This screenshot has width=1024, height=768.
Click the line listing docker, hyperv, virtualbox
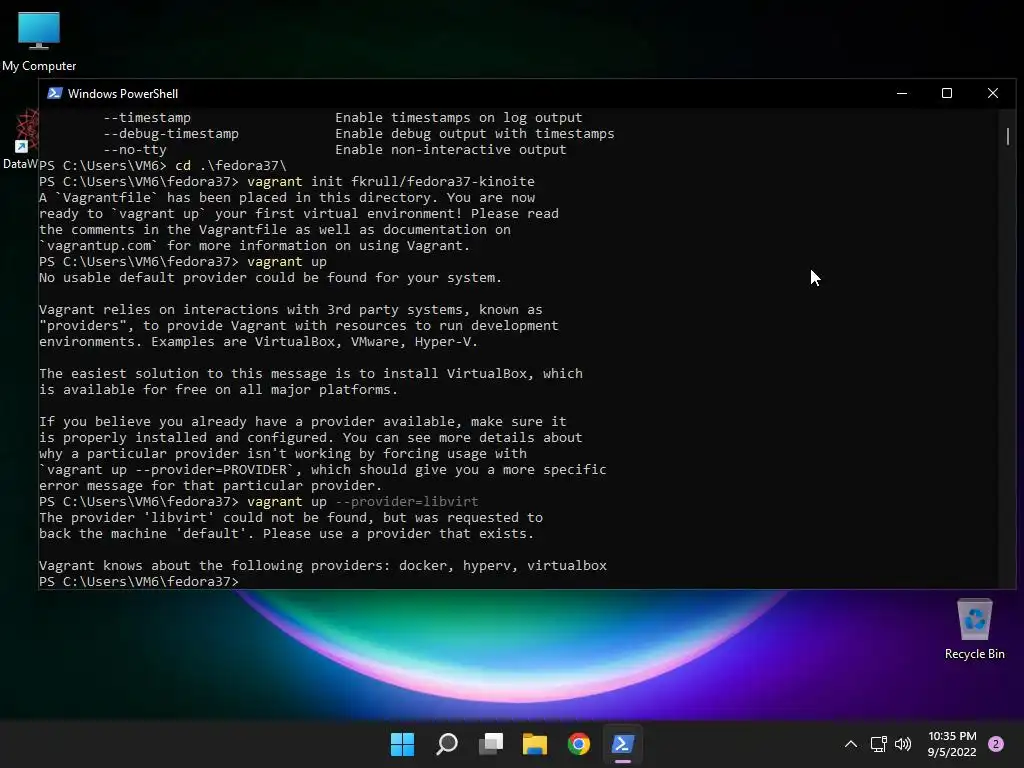tap(323, 566)
